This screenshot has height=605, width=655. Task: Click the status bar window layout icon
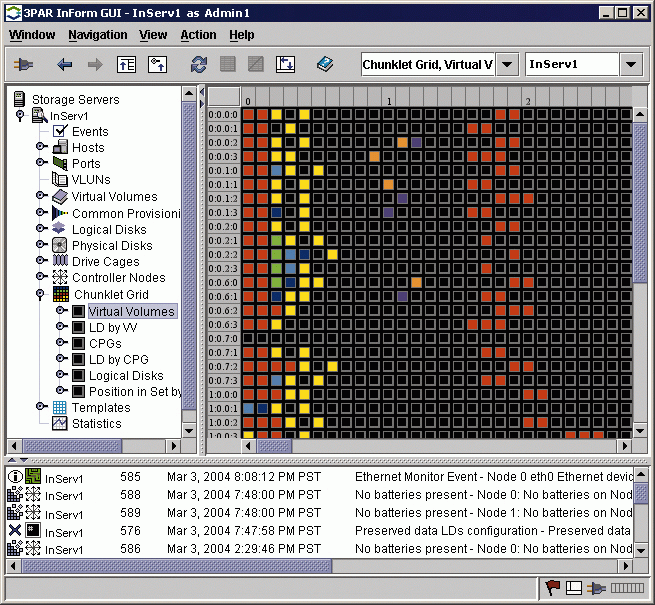[x=574, y=588]
